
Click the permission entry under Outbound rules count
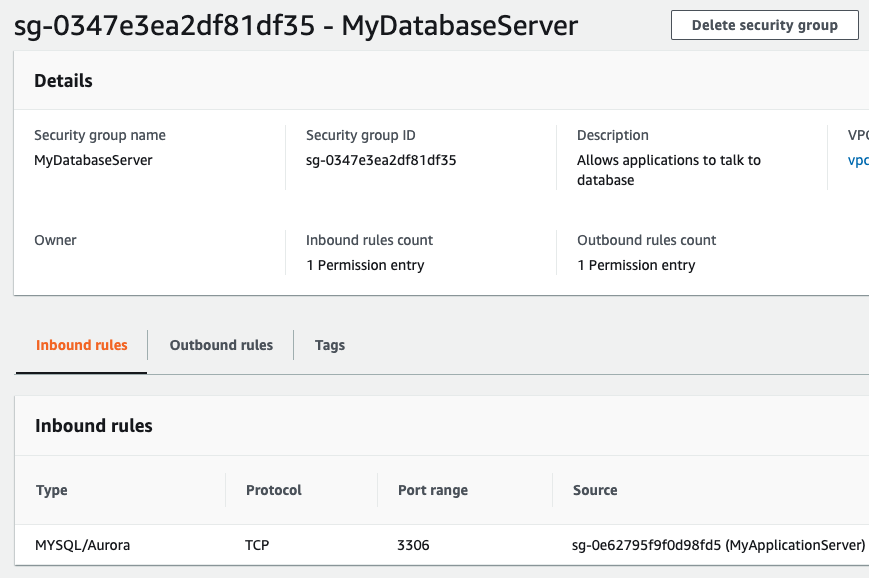[x=636, y=265]
